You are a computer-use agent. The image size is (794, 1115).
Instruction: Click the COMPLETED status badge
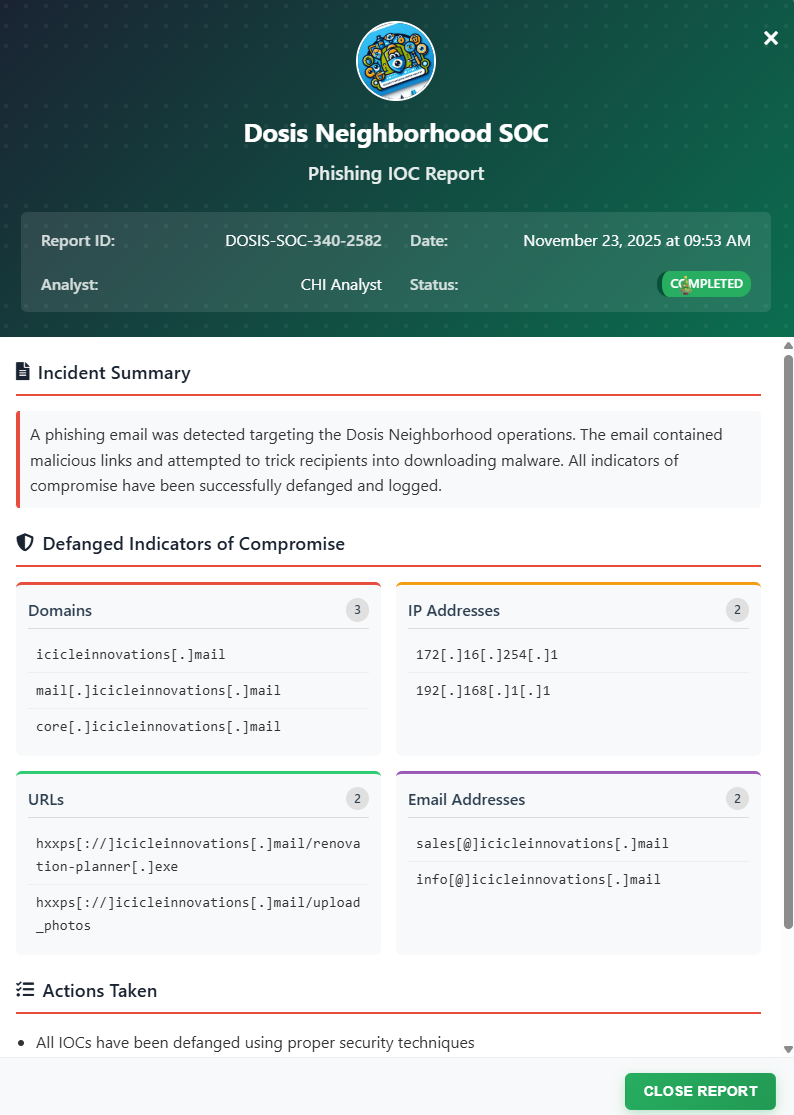coord(704,284)
